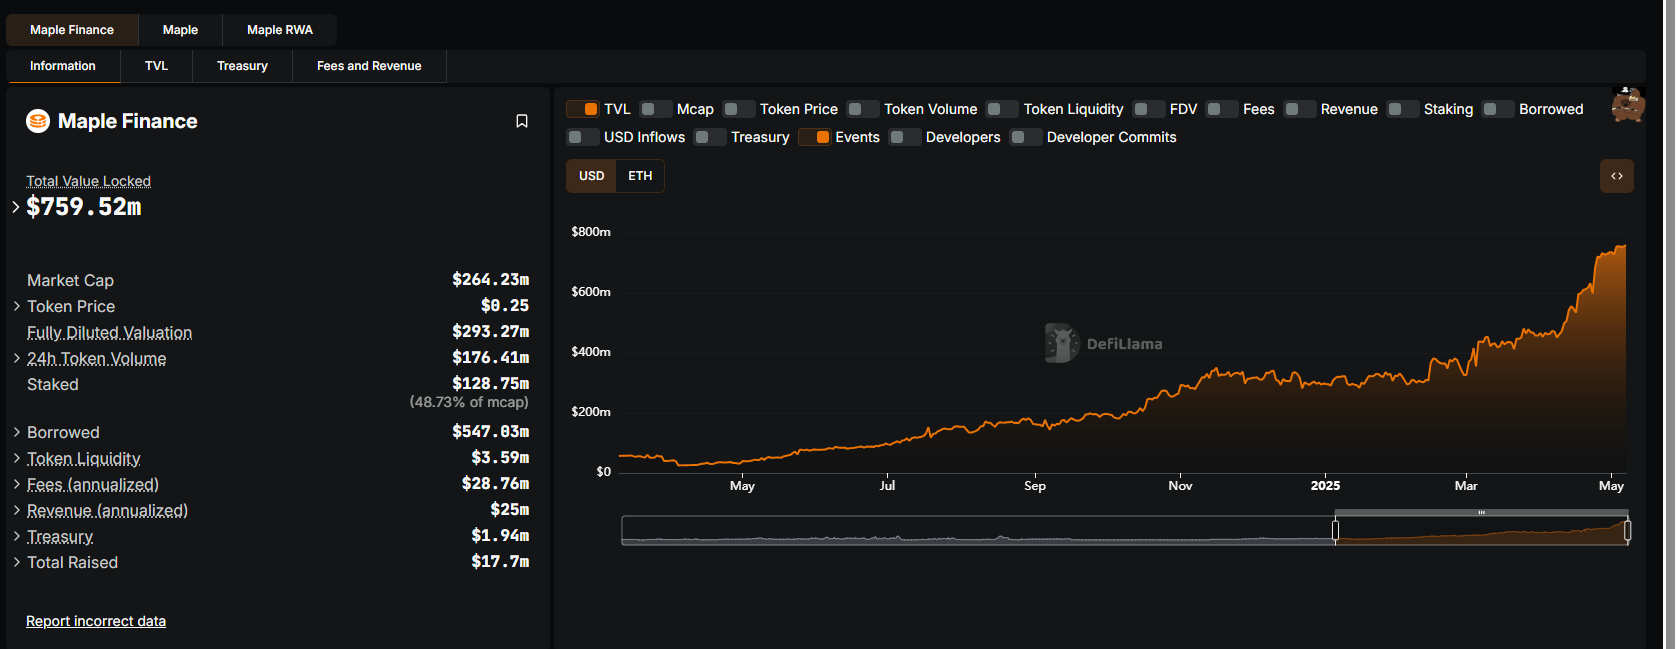Open the Information tab

tap(63, 66)
